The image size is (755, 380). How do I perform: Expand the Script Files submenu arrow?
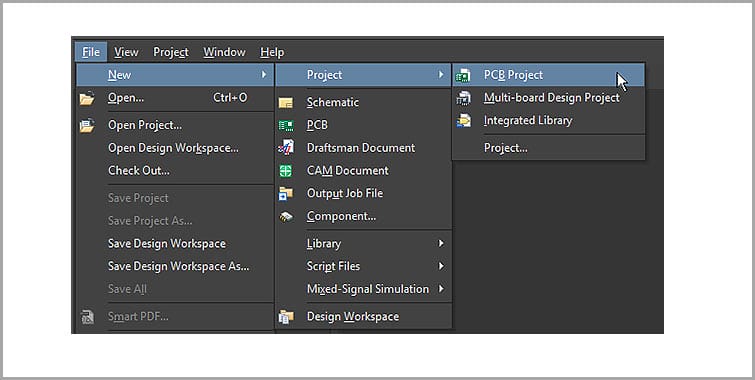point(441,266)
